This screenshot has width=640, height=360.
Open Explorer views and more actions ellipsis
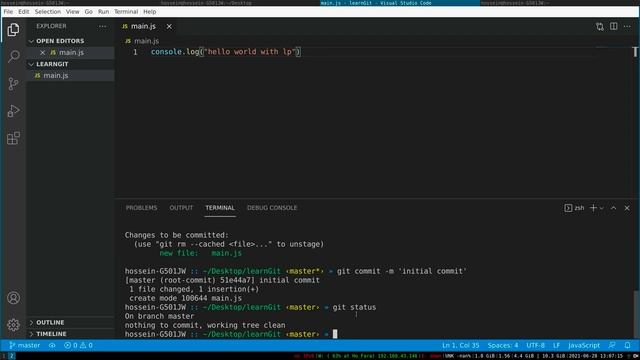point(102,26)
